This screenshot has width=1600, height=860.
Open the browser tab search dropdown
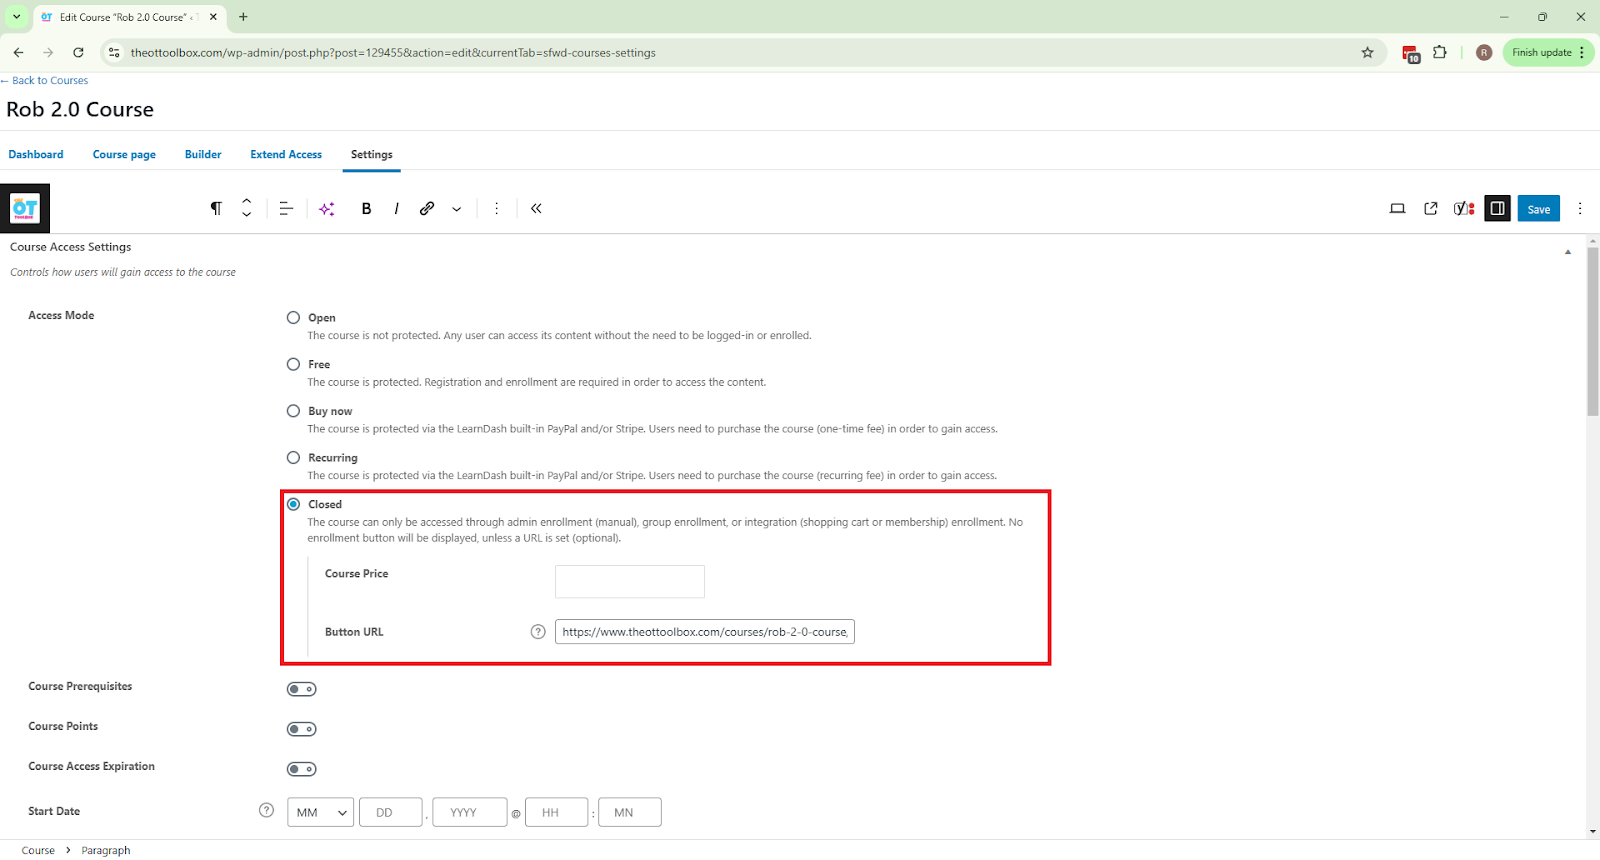(17, 16)
